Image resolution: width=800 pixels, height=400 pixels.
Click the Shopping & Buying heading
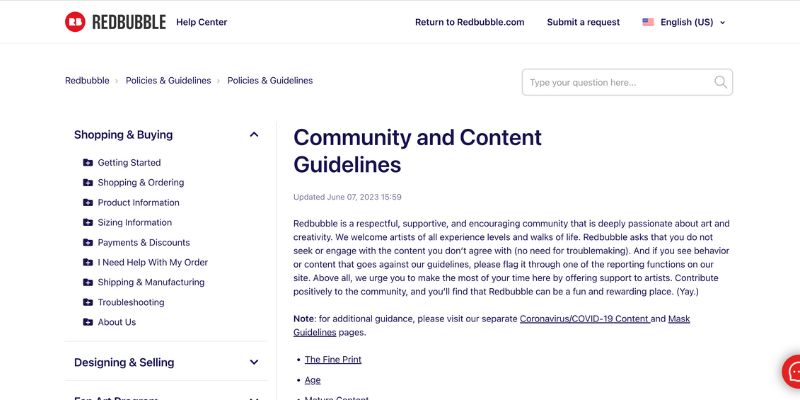(123, 135)
